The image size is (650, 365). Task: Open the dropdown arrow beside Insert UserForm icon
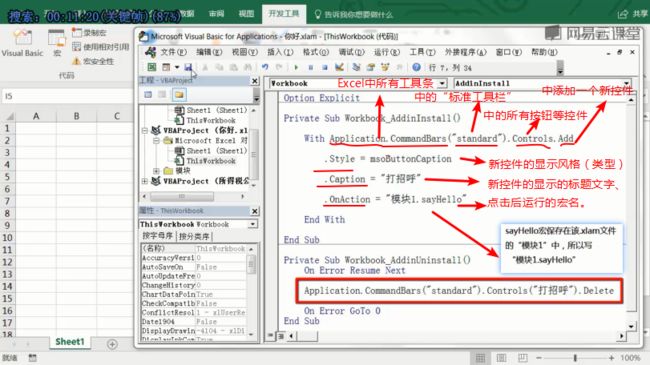coord(177,67)
